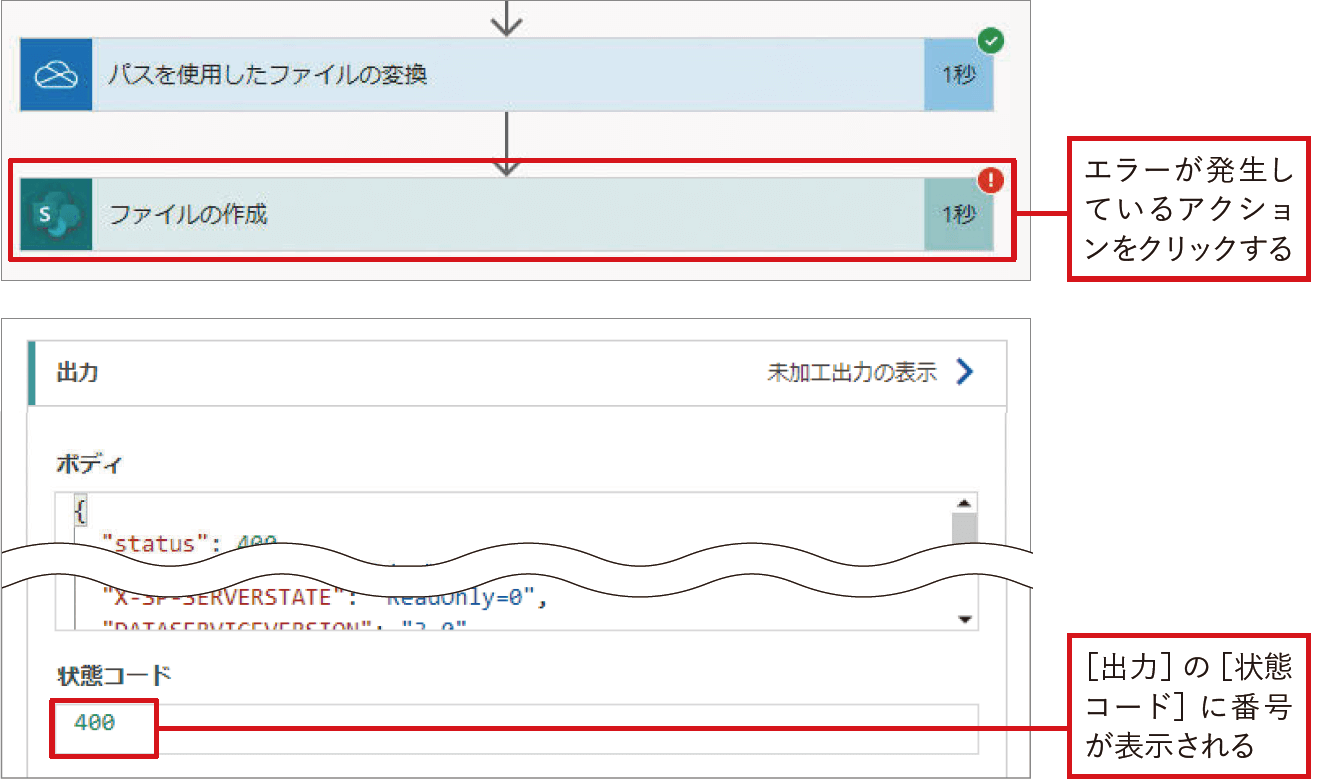This screenshot has width=1329, height=779.
Task: Click the 1秒 duration on ファイルの作成
Action: click(x=959, y=214)
